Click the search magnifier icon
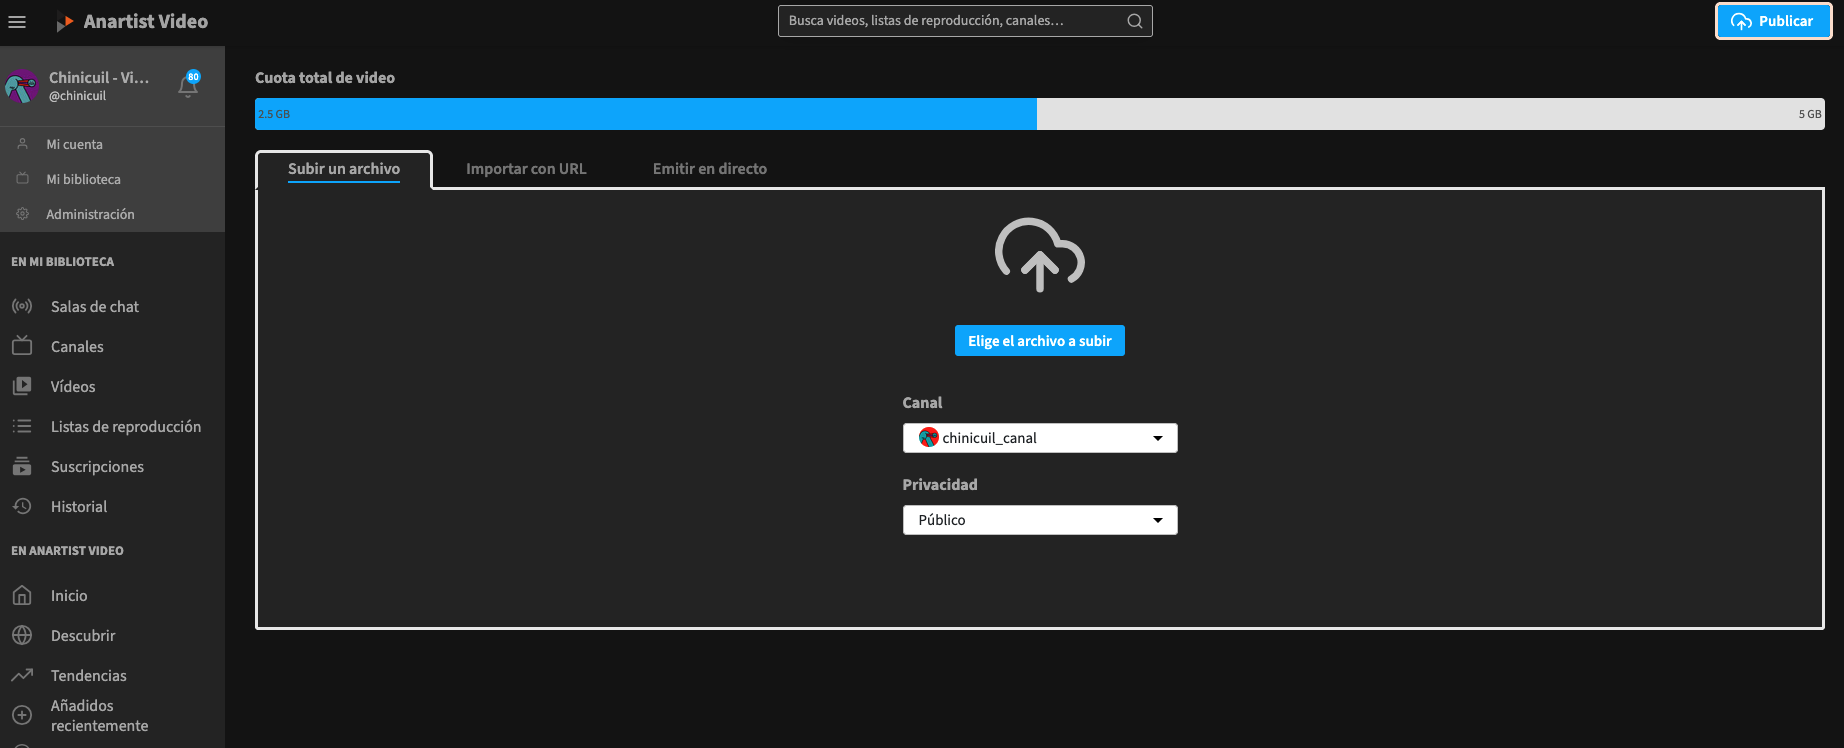1844x748 pixels. (1134, 21)
